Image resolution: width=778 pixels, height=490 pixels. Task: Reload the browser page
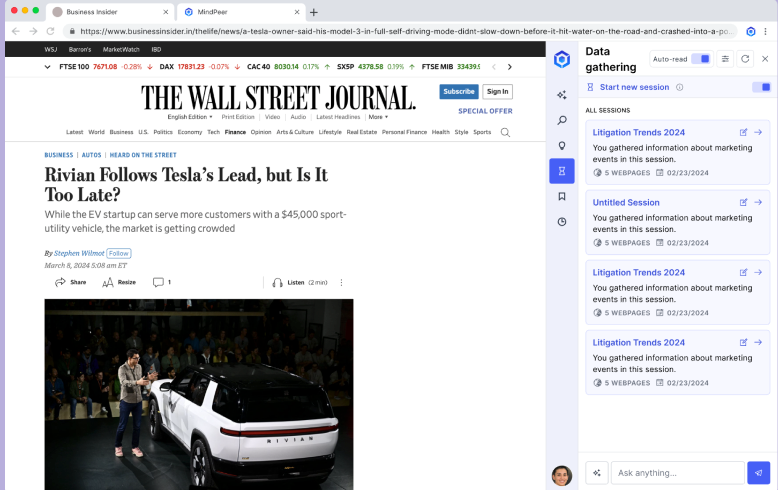point(50,31)
